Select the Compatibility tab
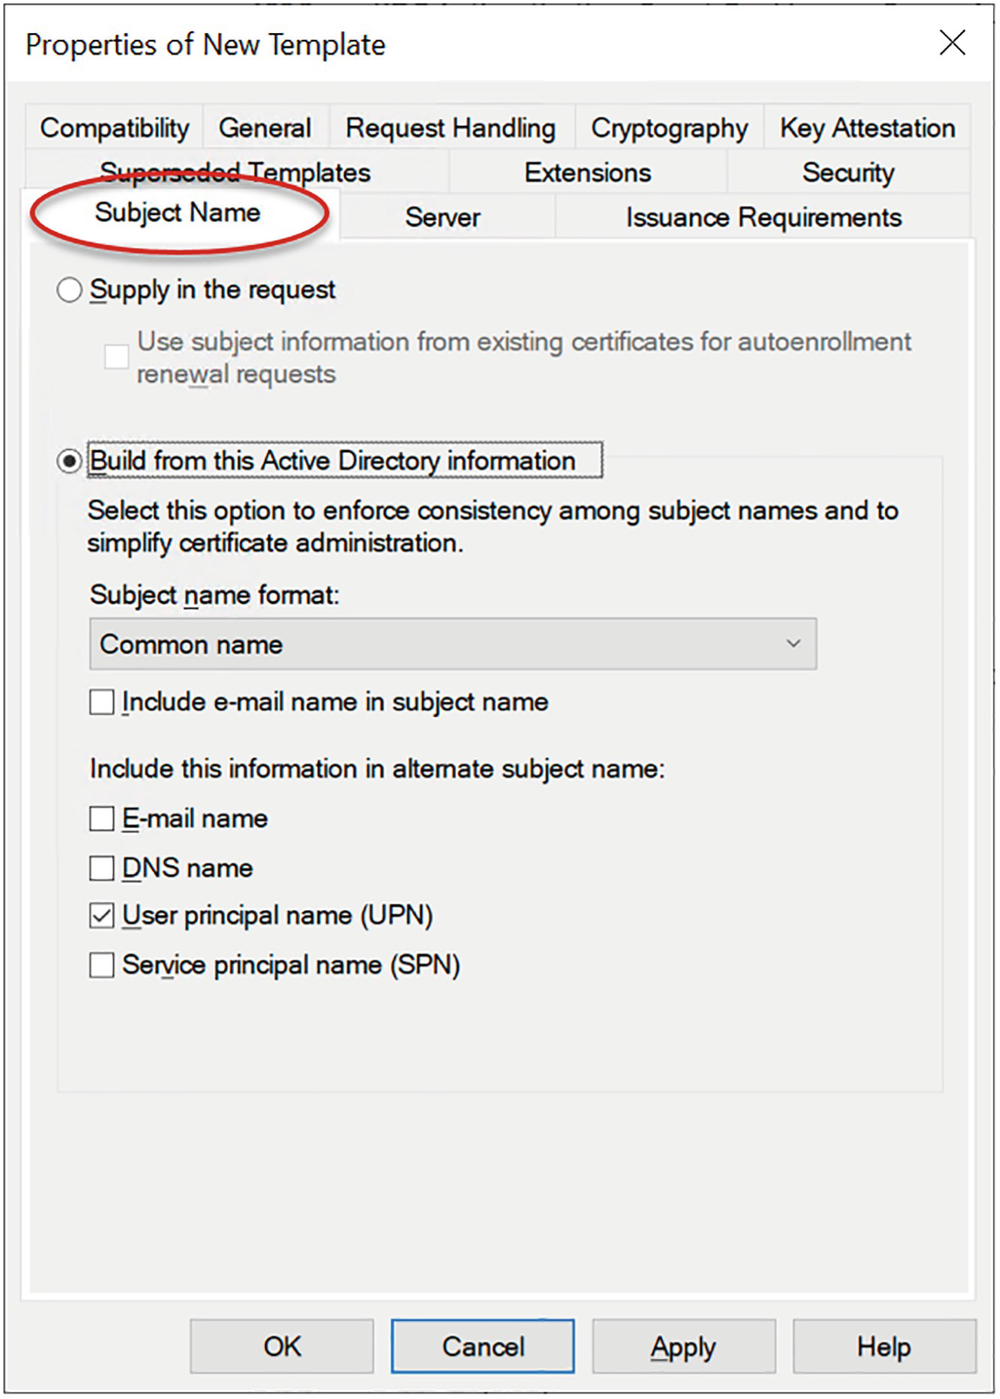Image resolution: width=1000 pixels, height=1399 pixels. 113,127
